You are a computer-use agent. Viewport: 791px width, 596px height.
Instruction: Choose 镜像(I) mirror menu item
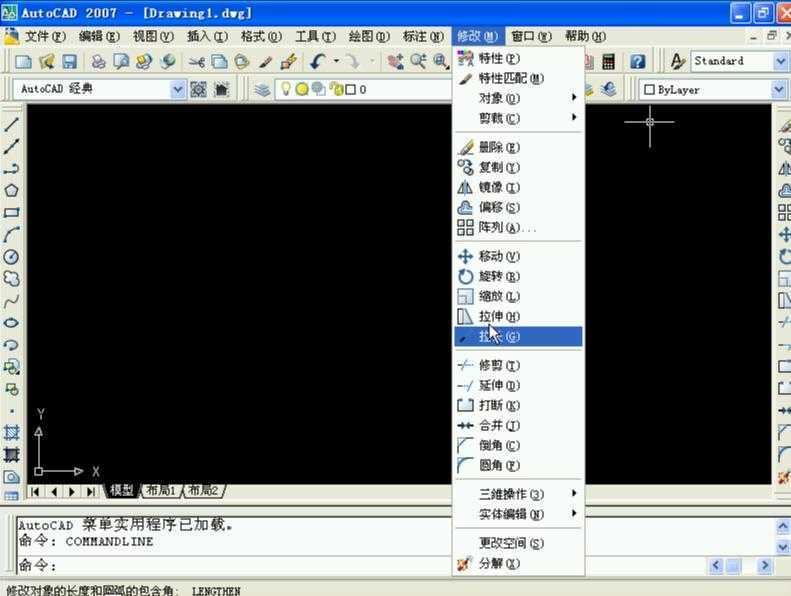pos(518,188)
